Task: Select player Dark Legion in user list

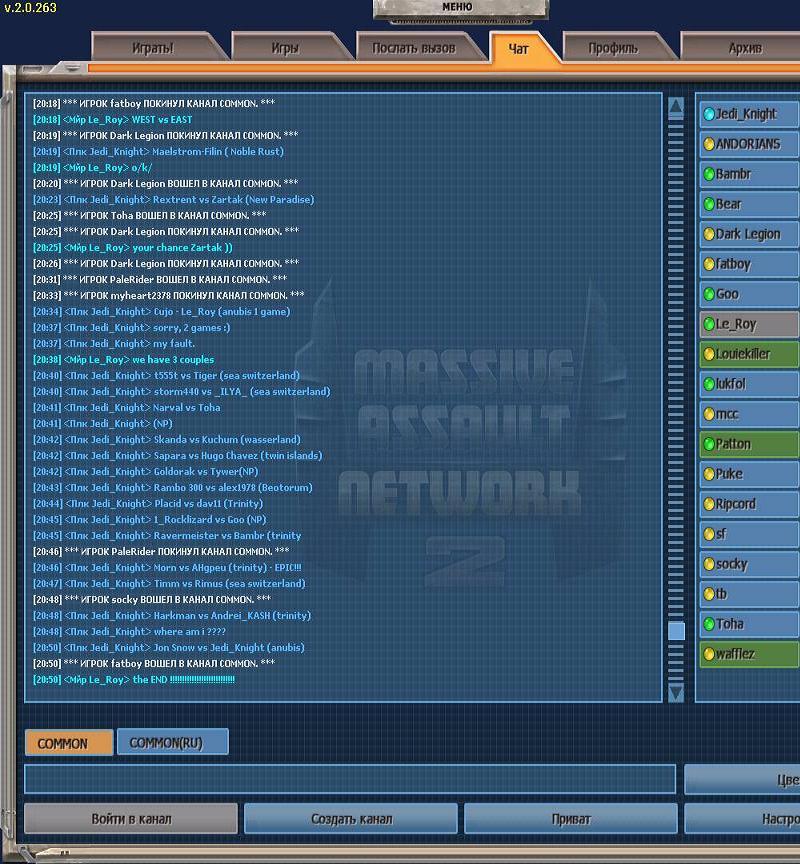Action: point(749,234)
